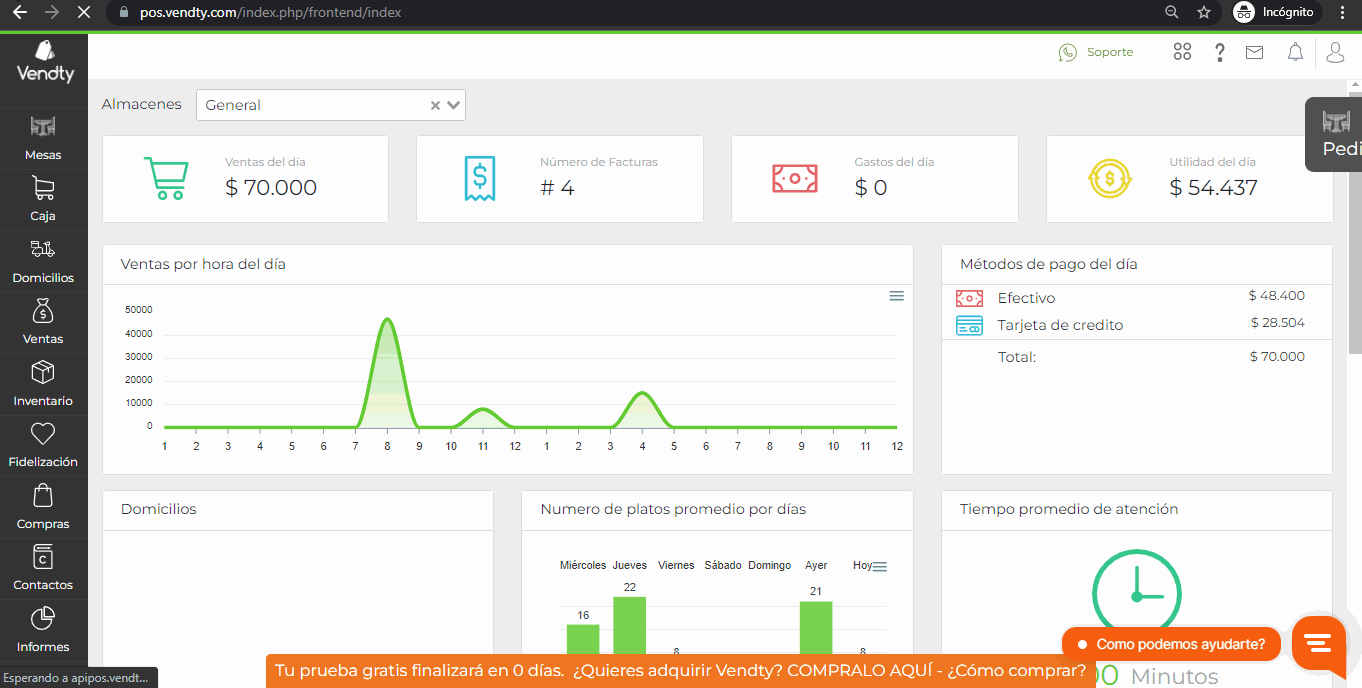1362x688 pixels.
Task: Stop page loading in browser
Action: [x=83, y=13]
